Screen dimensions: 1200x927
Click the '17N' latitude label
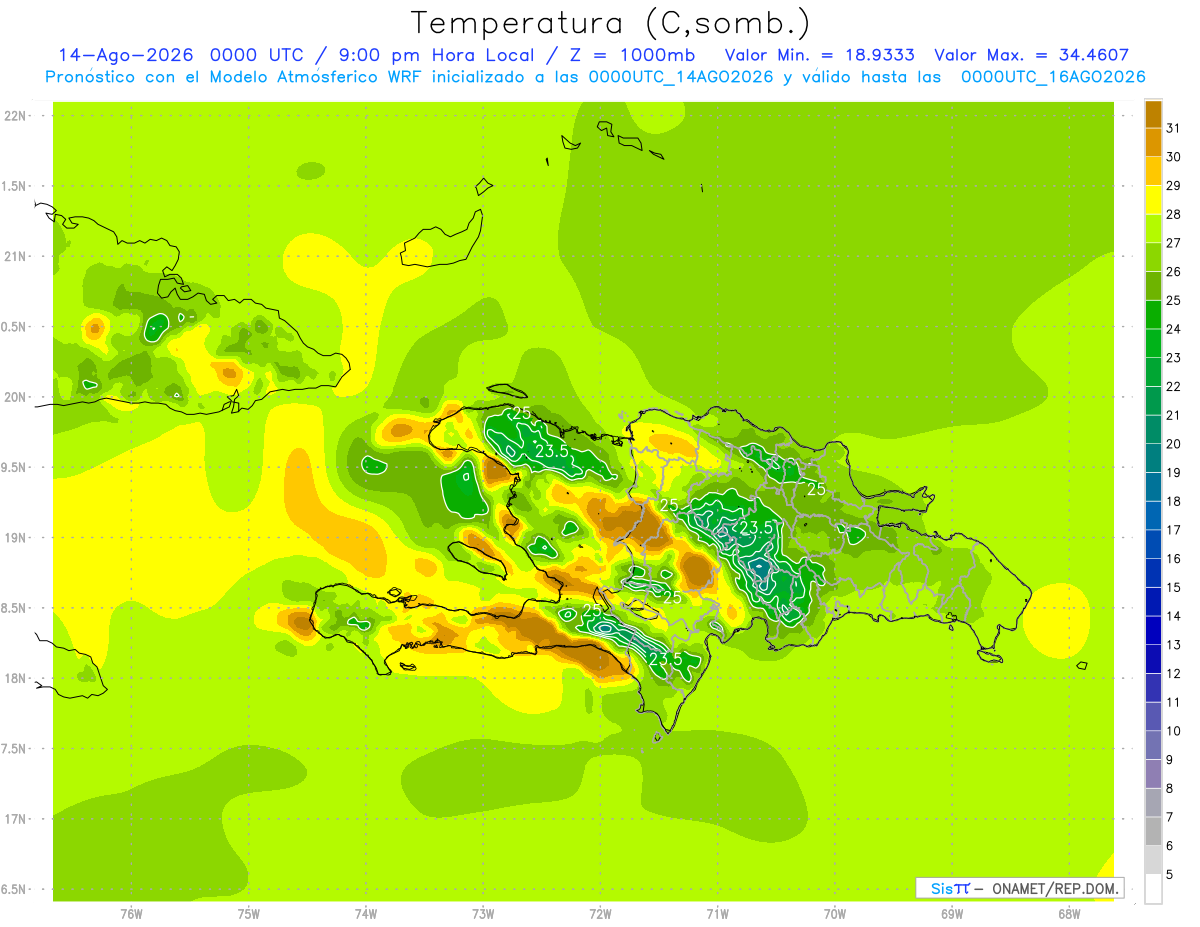(14, 819)
